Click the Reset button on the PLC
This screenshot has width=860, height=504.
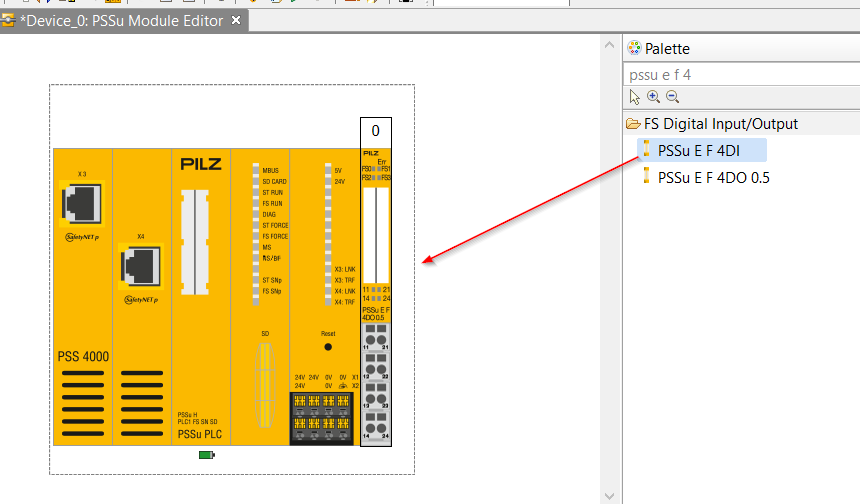click(x=328, y=347)
